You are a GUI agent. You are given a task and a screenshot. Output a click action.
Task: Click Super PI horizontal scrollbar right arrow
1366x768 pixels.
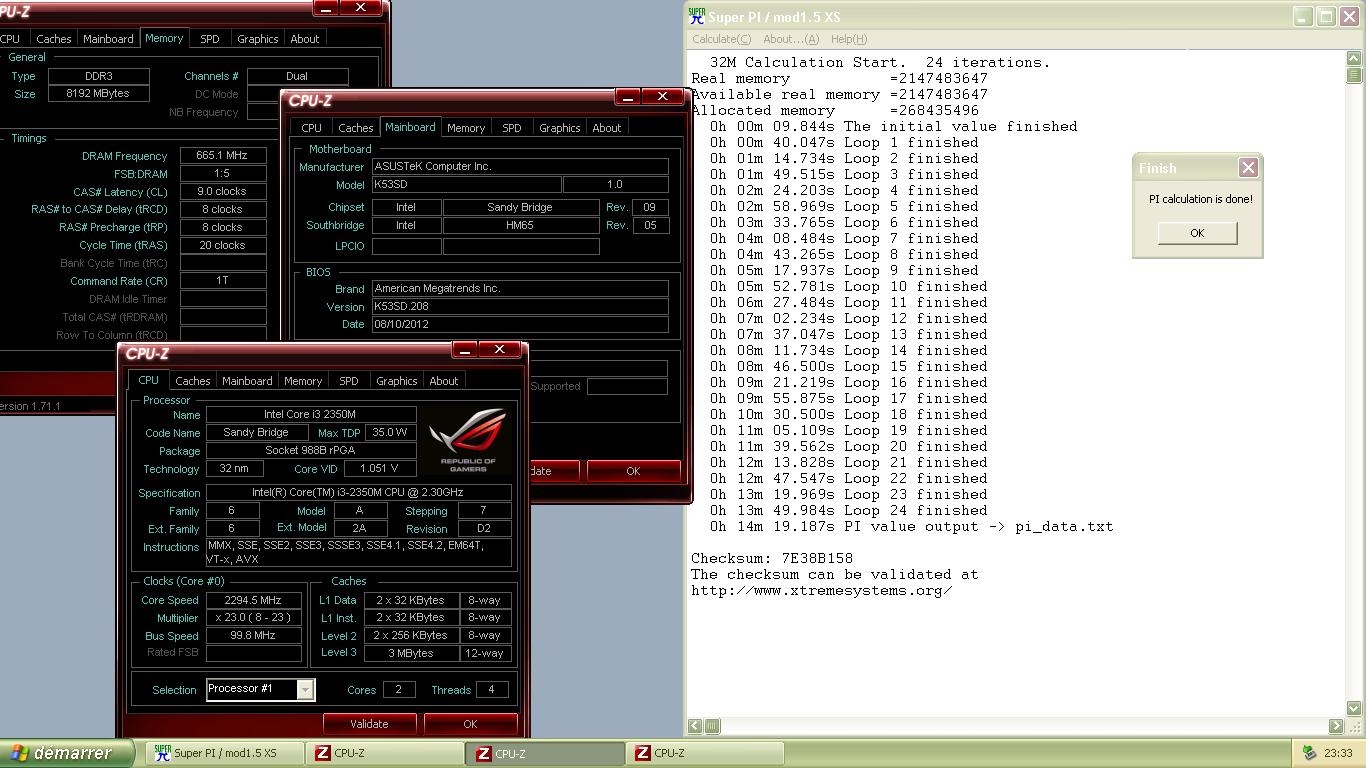pyautogui.click(x=1336, y=726)
